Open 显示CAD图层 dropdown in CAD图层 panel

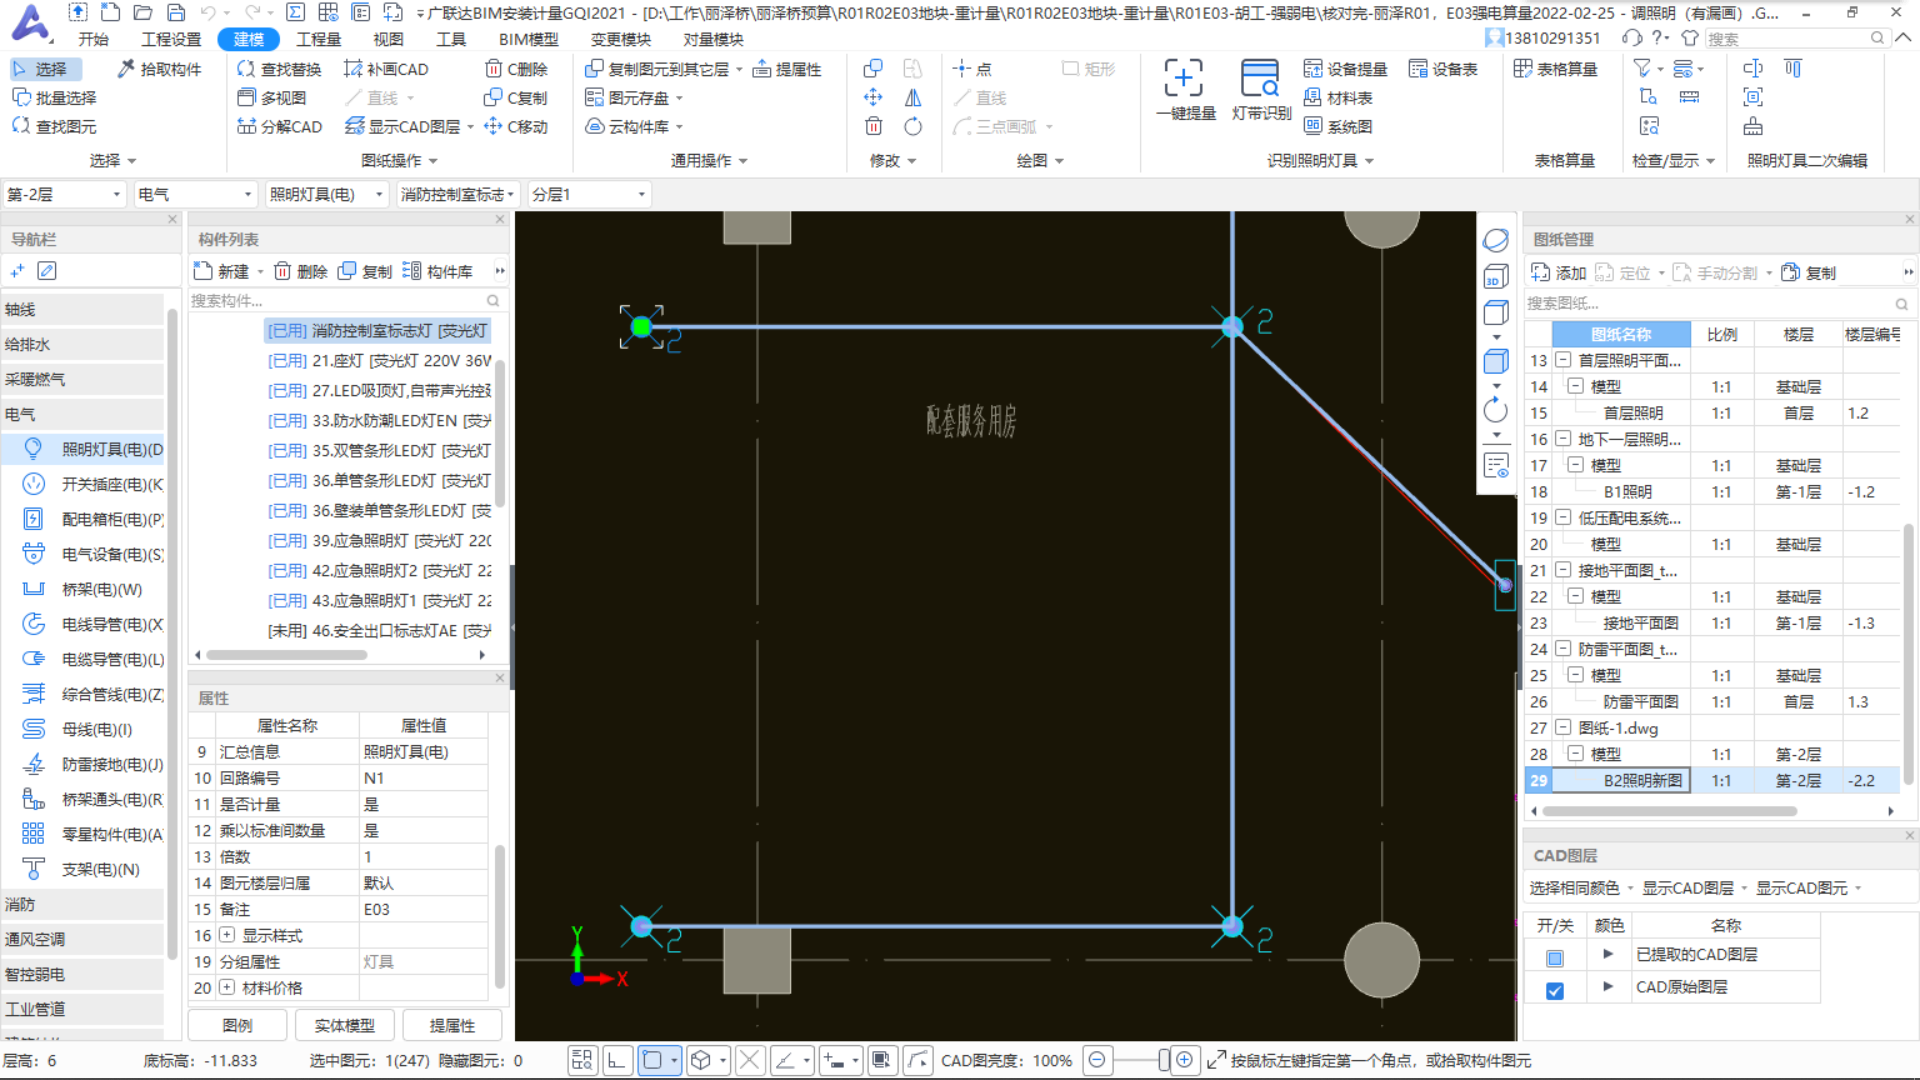click(1694, 888)
